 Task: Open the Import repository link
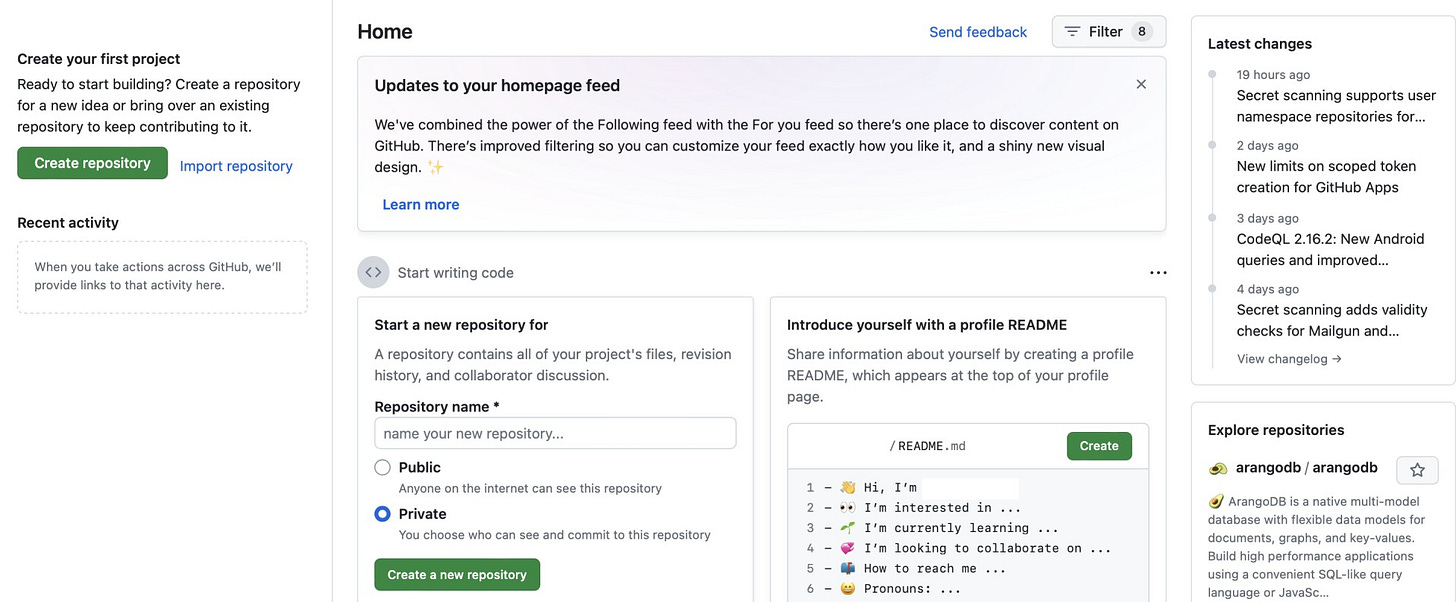236,166
